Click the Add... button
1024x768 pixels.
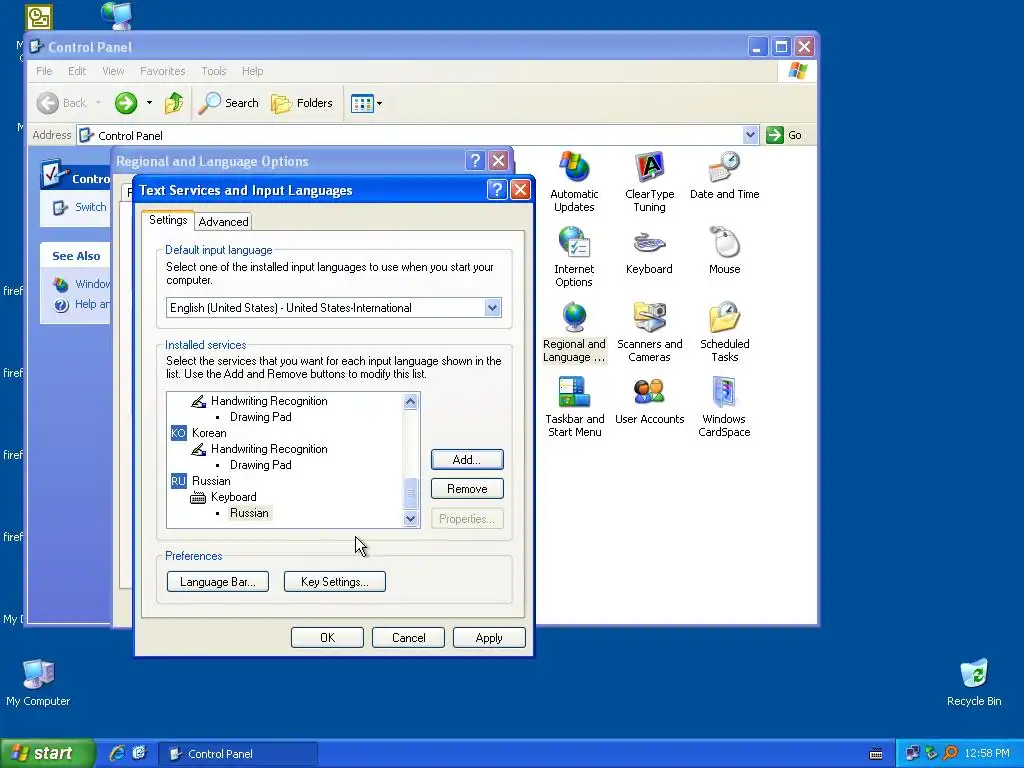tap(467, 460)
